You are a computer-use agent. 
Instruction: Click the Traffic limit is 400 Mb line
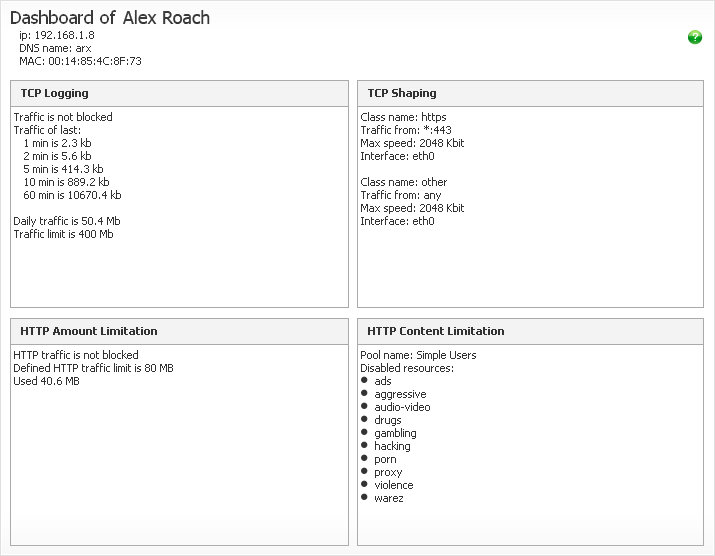tap(63, 234)
